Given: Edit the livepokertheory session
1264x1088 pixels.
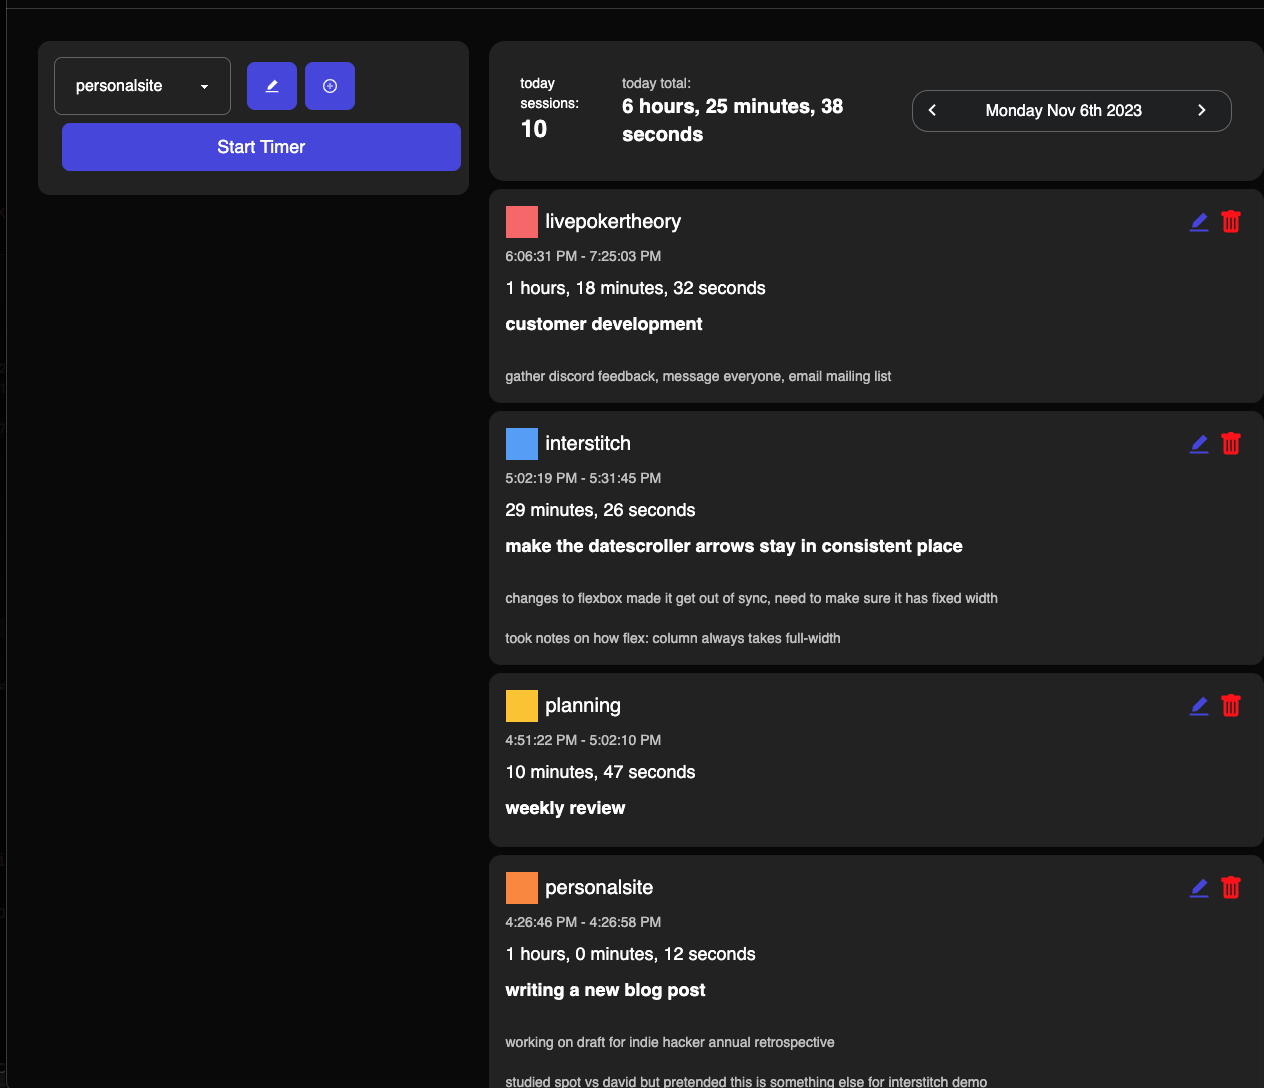Looking at the screenshot, I should point(1199,222).
